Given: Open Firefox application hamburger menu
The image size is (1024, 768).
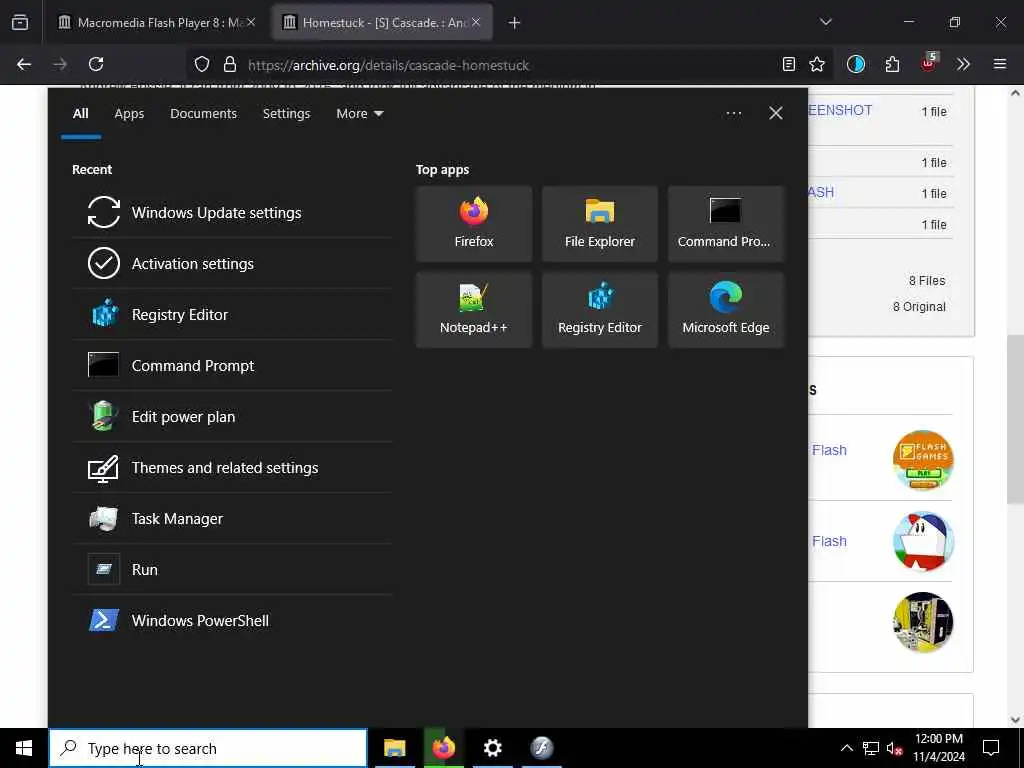Looking at the screenshot, I should click(x=999, y=64).
